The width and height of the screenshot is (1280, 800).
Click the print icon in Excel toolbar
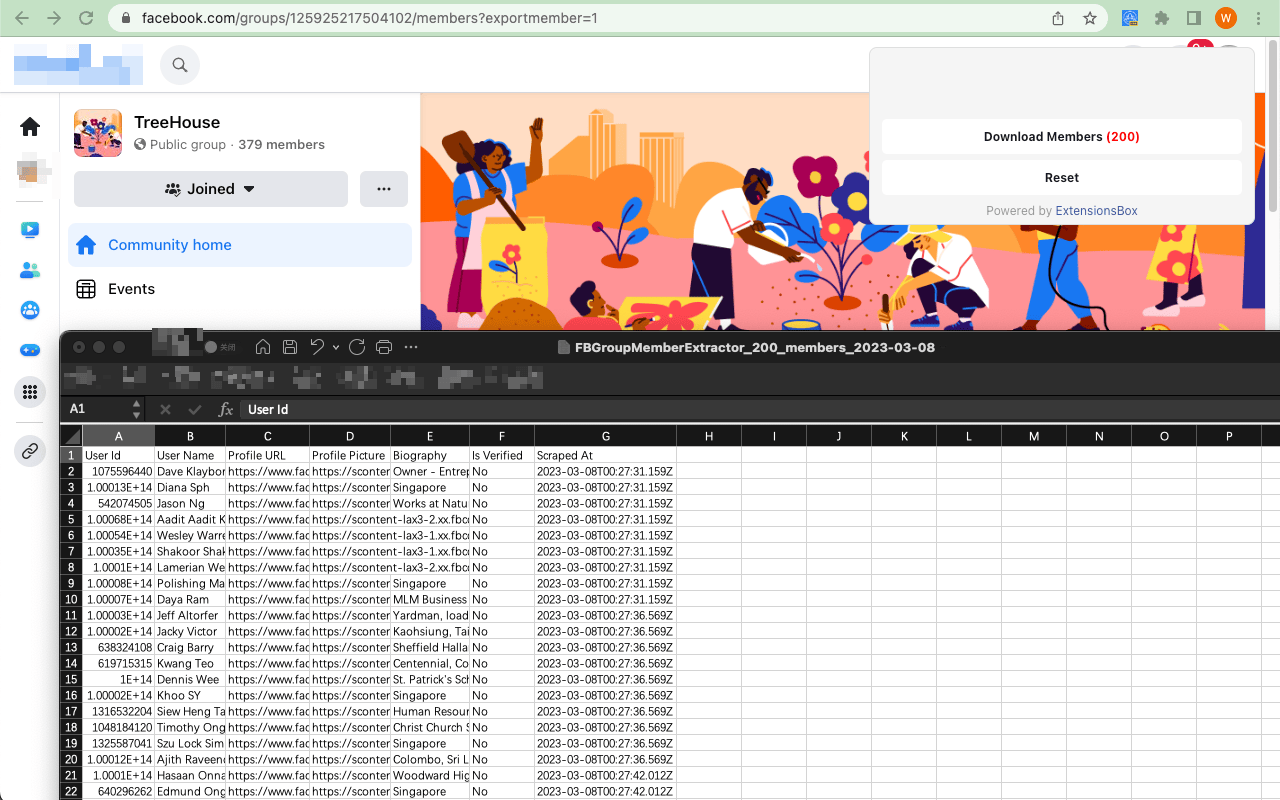pyautogui.click(x=384, y=347)
